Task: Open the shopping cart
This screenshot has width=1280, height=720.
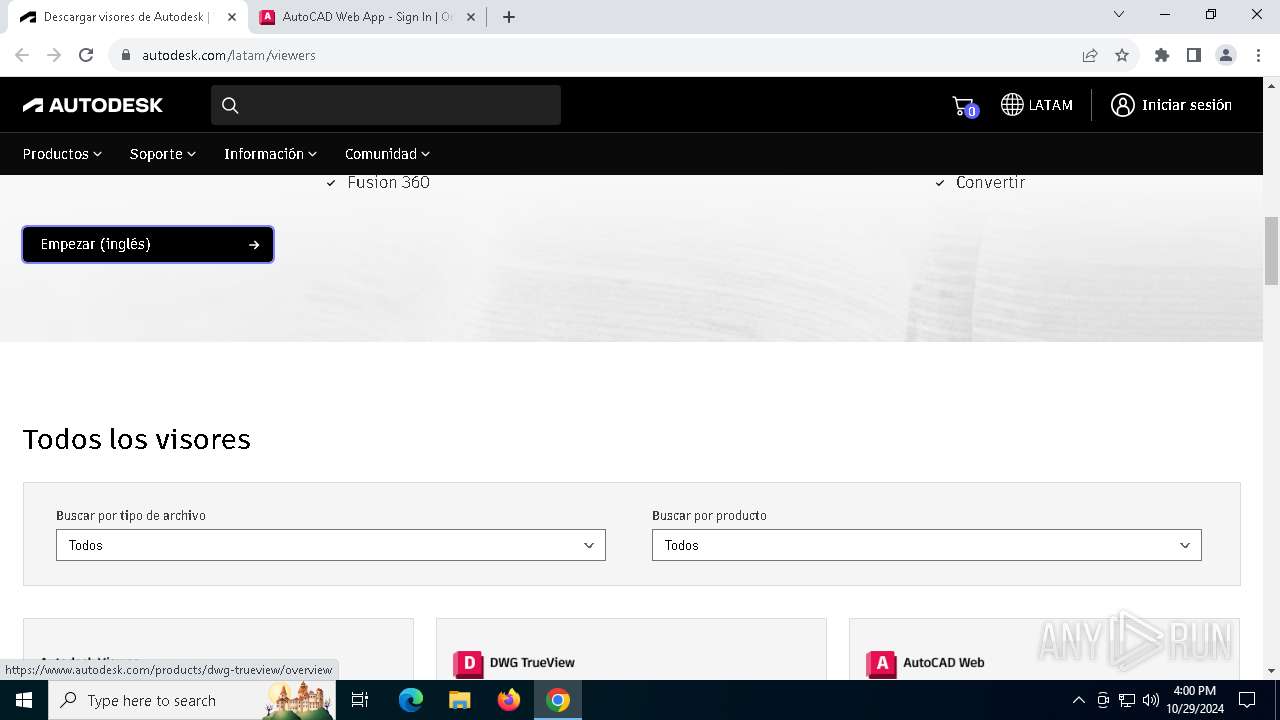Action: pyautogui.click(x=964, y=105)
